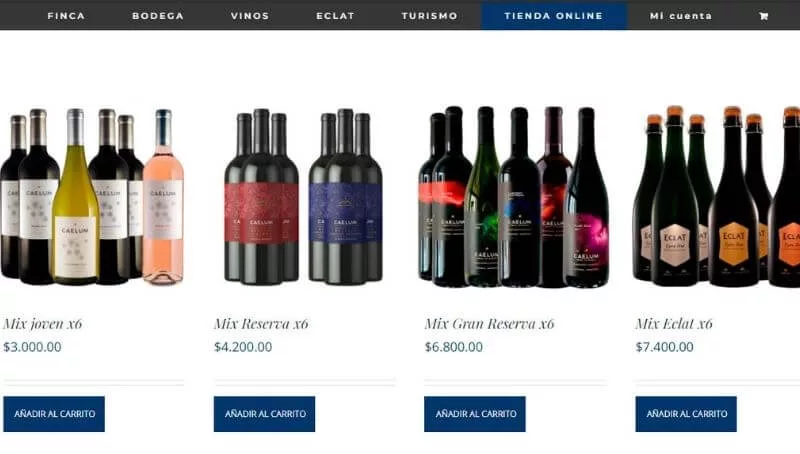View the red and blue Reserva bottles image

click(304, 196)
